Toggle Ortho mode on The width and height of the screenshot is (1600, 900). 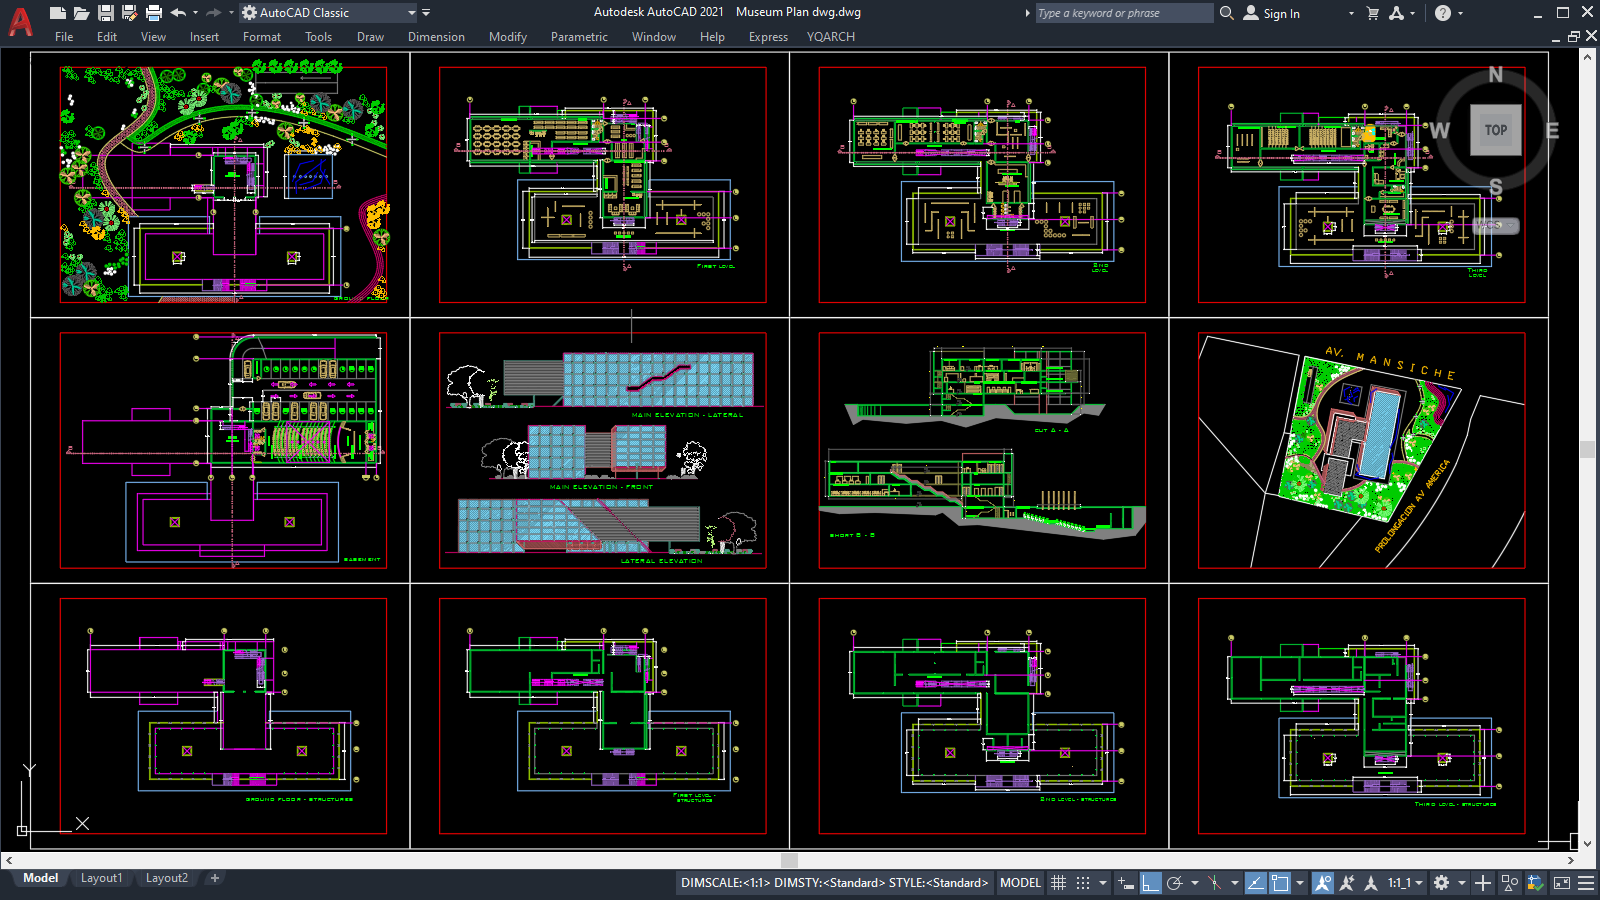point(1151,883)
